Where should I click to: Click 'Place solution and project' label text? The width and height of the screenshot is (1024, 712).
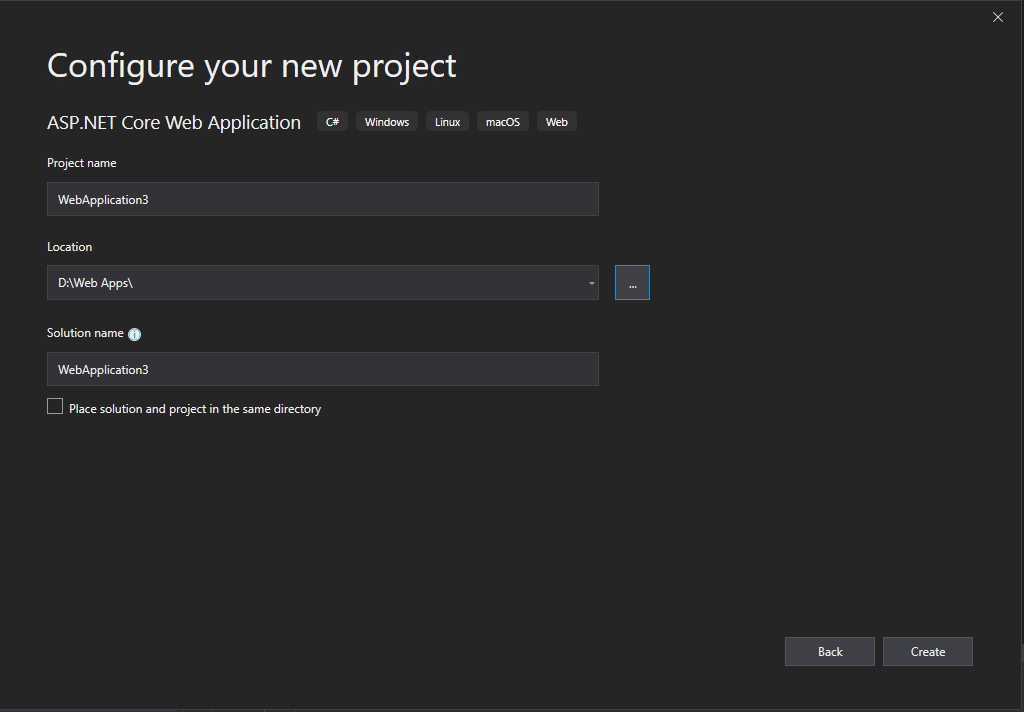[x=195, y=409]
